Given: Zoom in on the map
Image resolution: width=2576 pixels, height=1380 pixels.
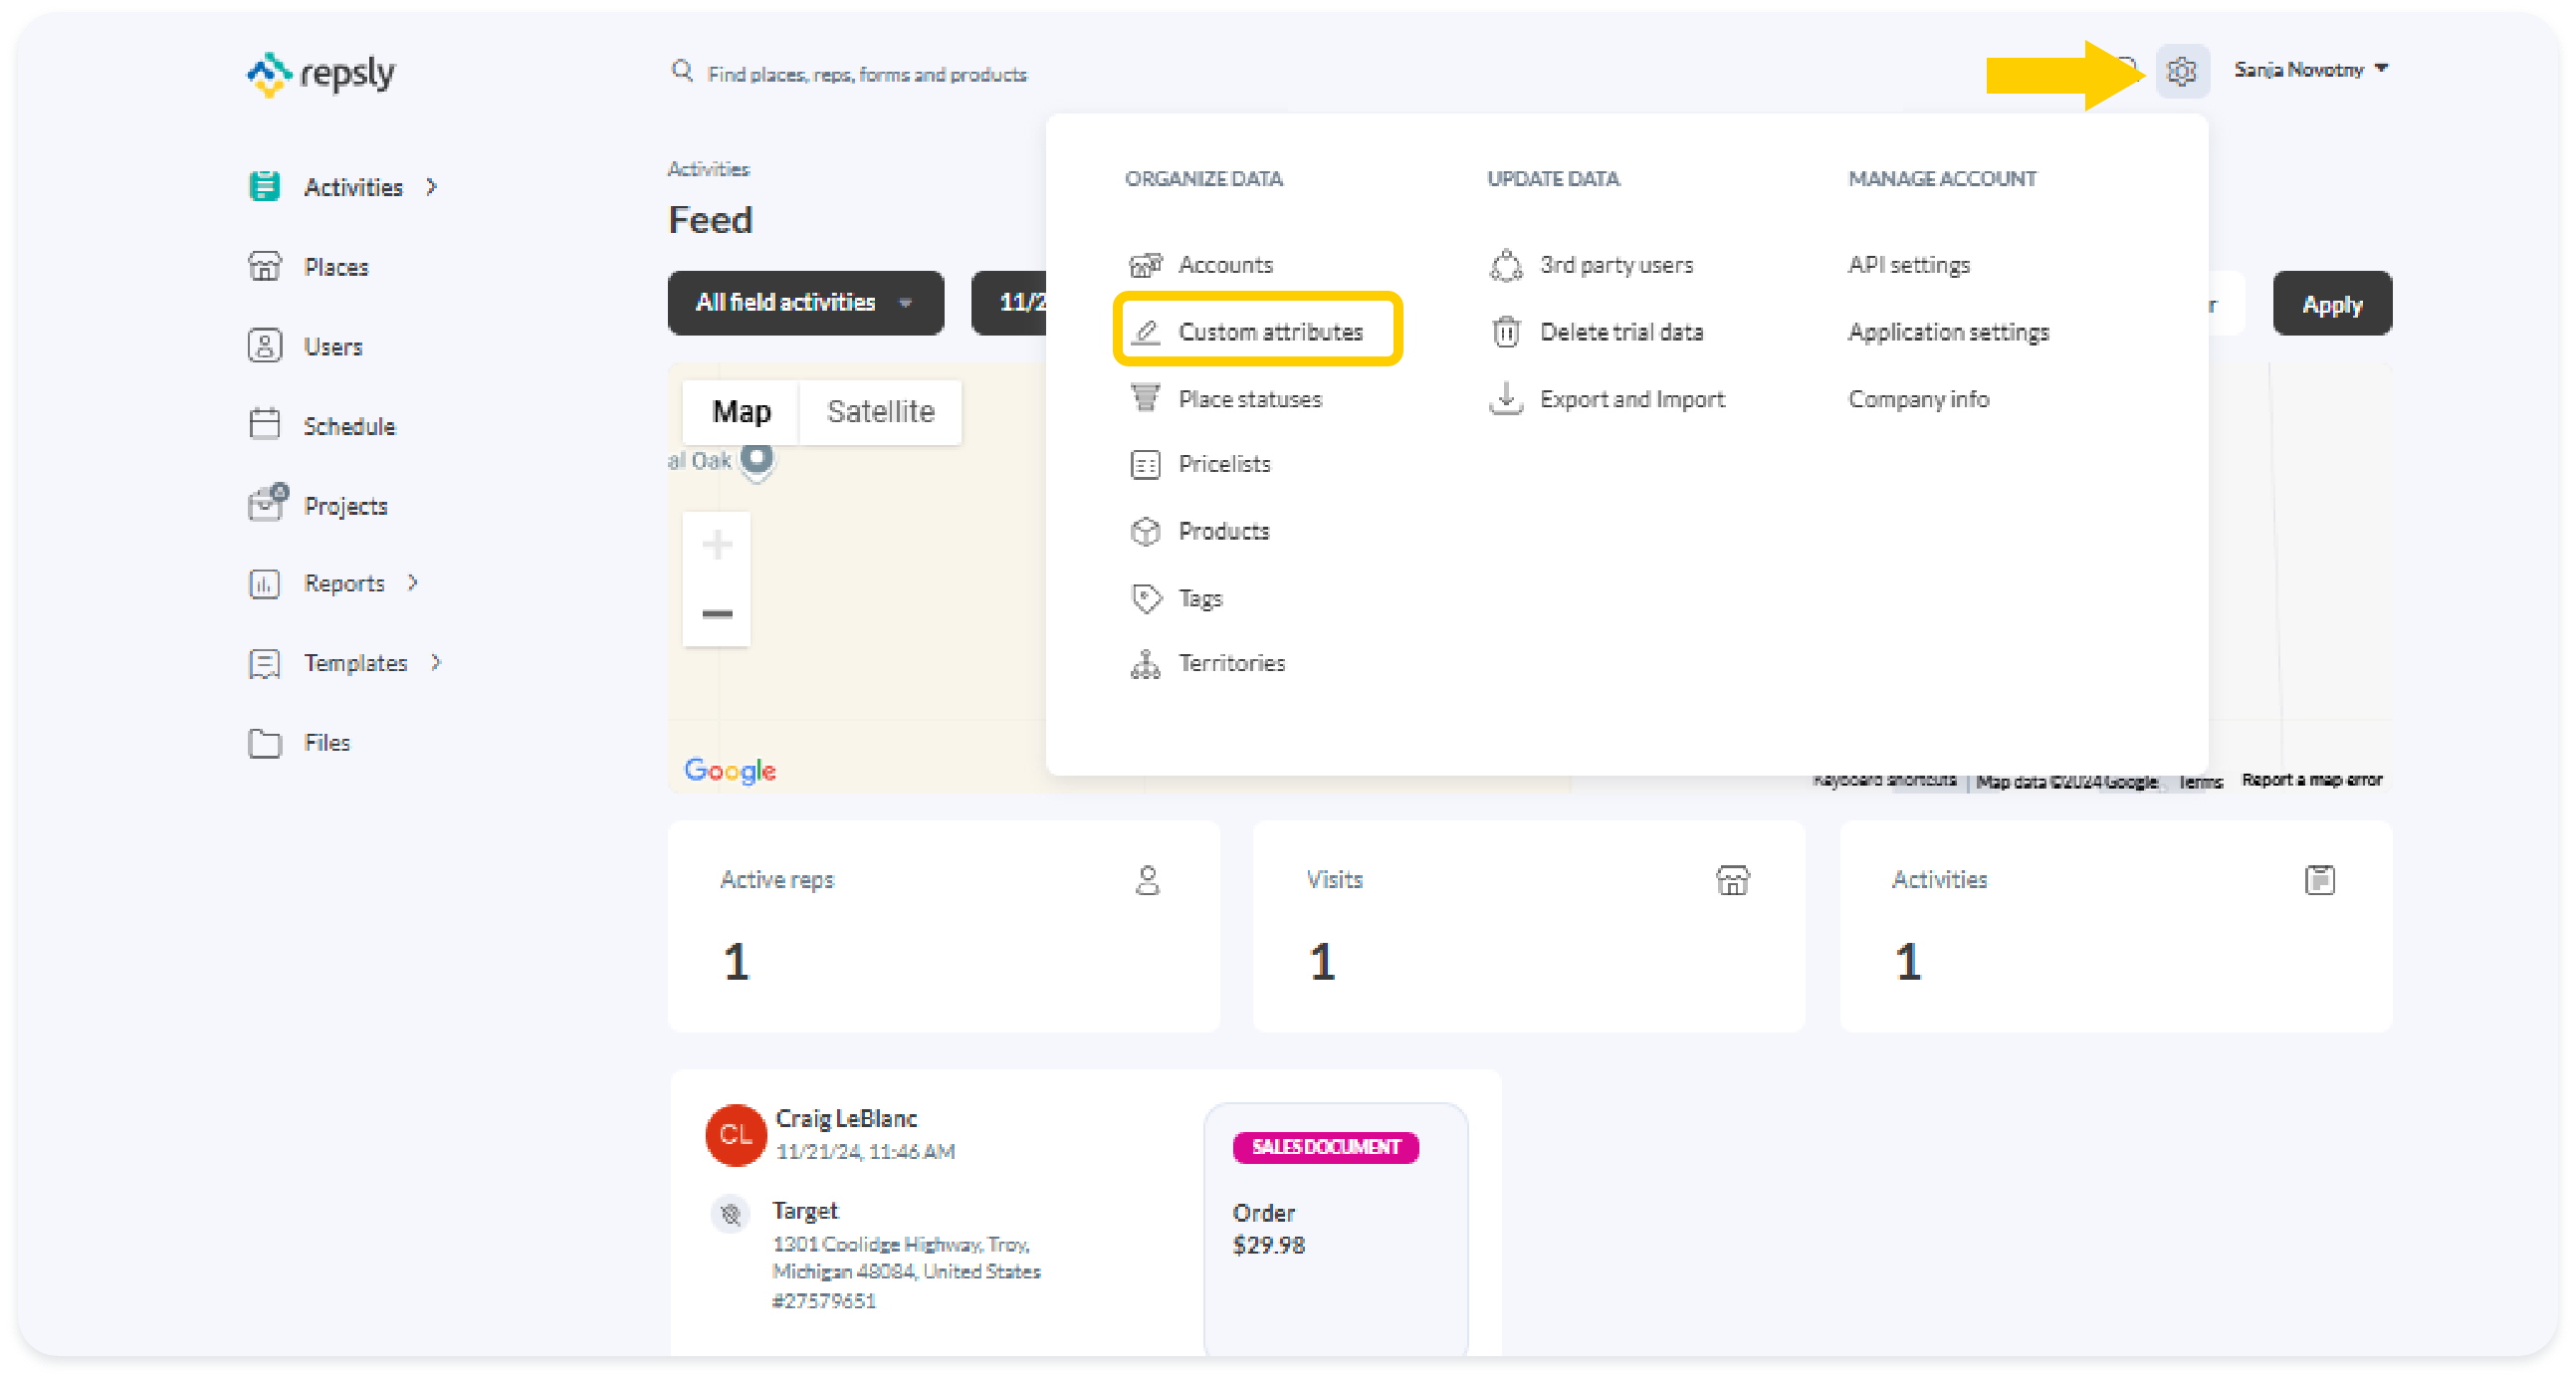Looking at the screenshot, I should point(716,545).
